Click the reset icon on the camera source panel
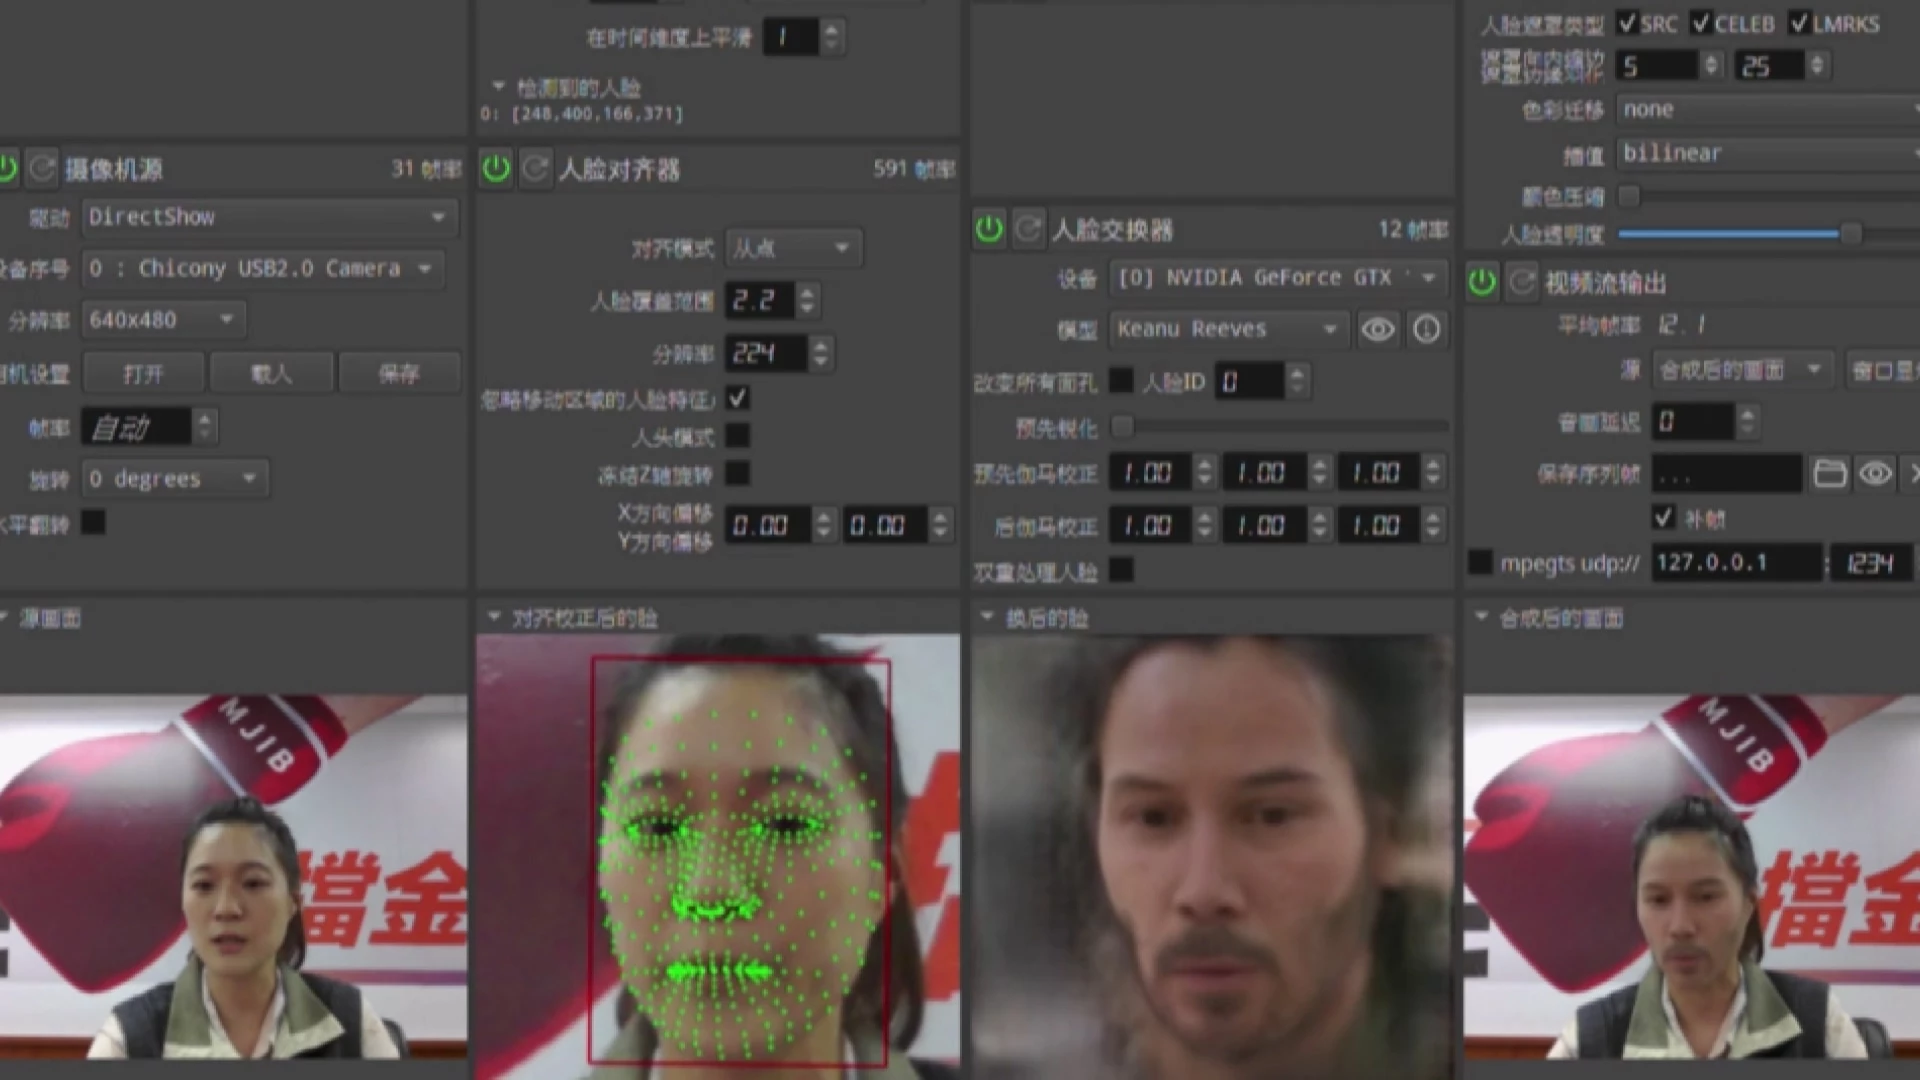Viewport: 1920px width, 1080px height. (x=42, y=168)
